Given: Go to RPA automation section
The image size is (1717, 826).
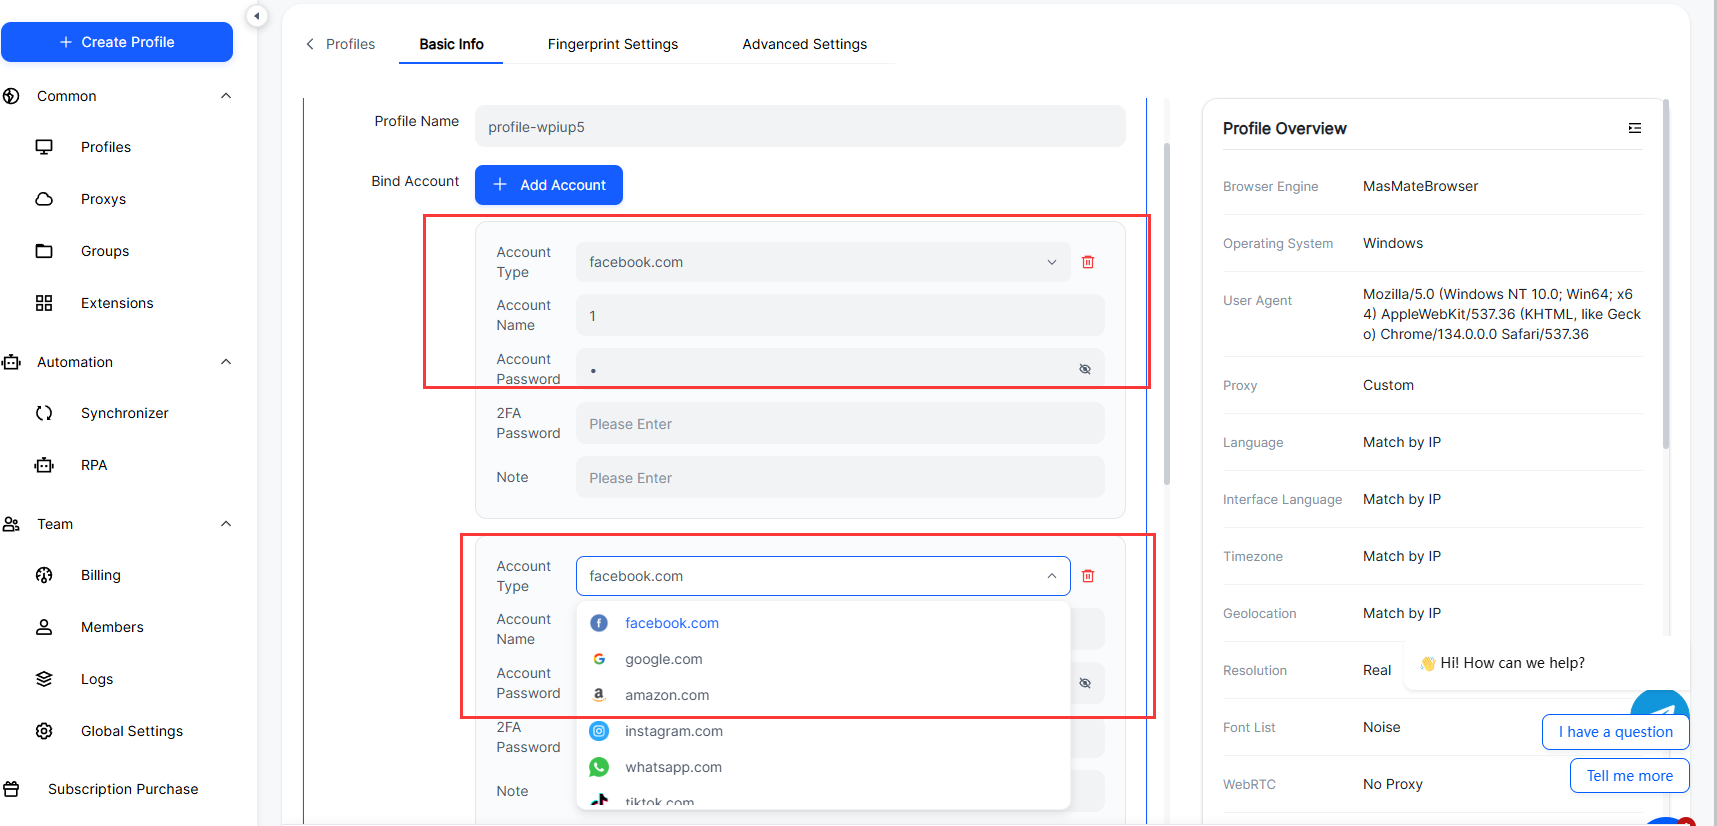Looking at the screenshot, I should (x=94, y=465).
